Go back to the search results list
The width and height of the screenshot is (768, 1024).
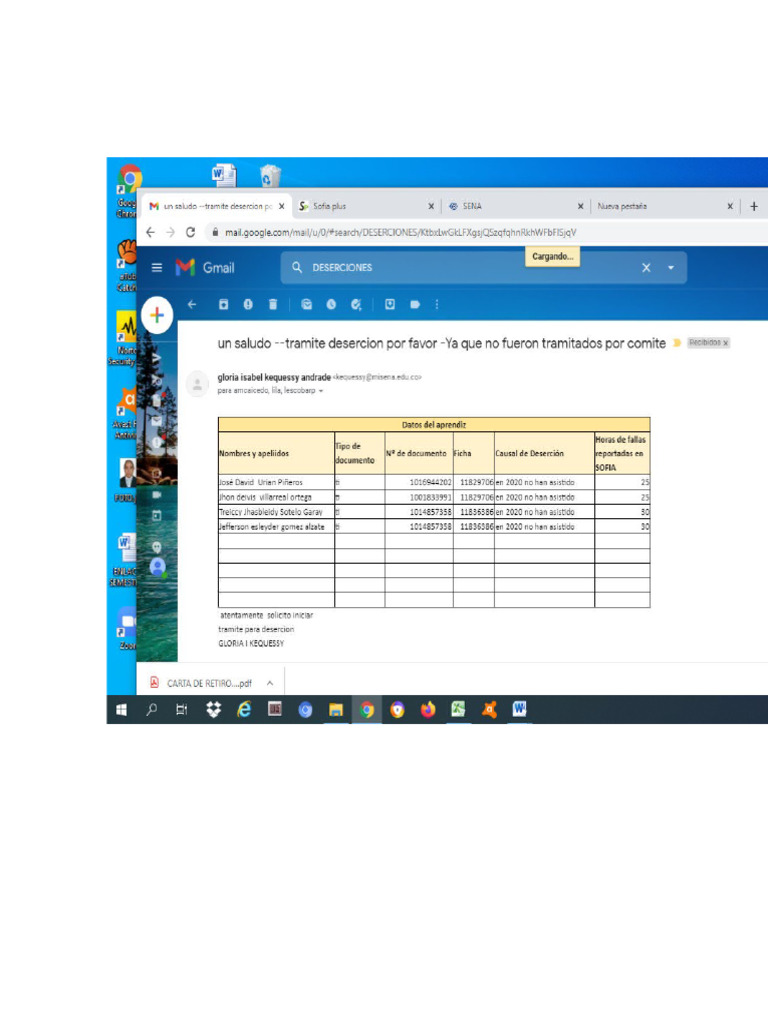192,304
